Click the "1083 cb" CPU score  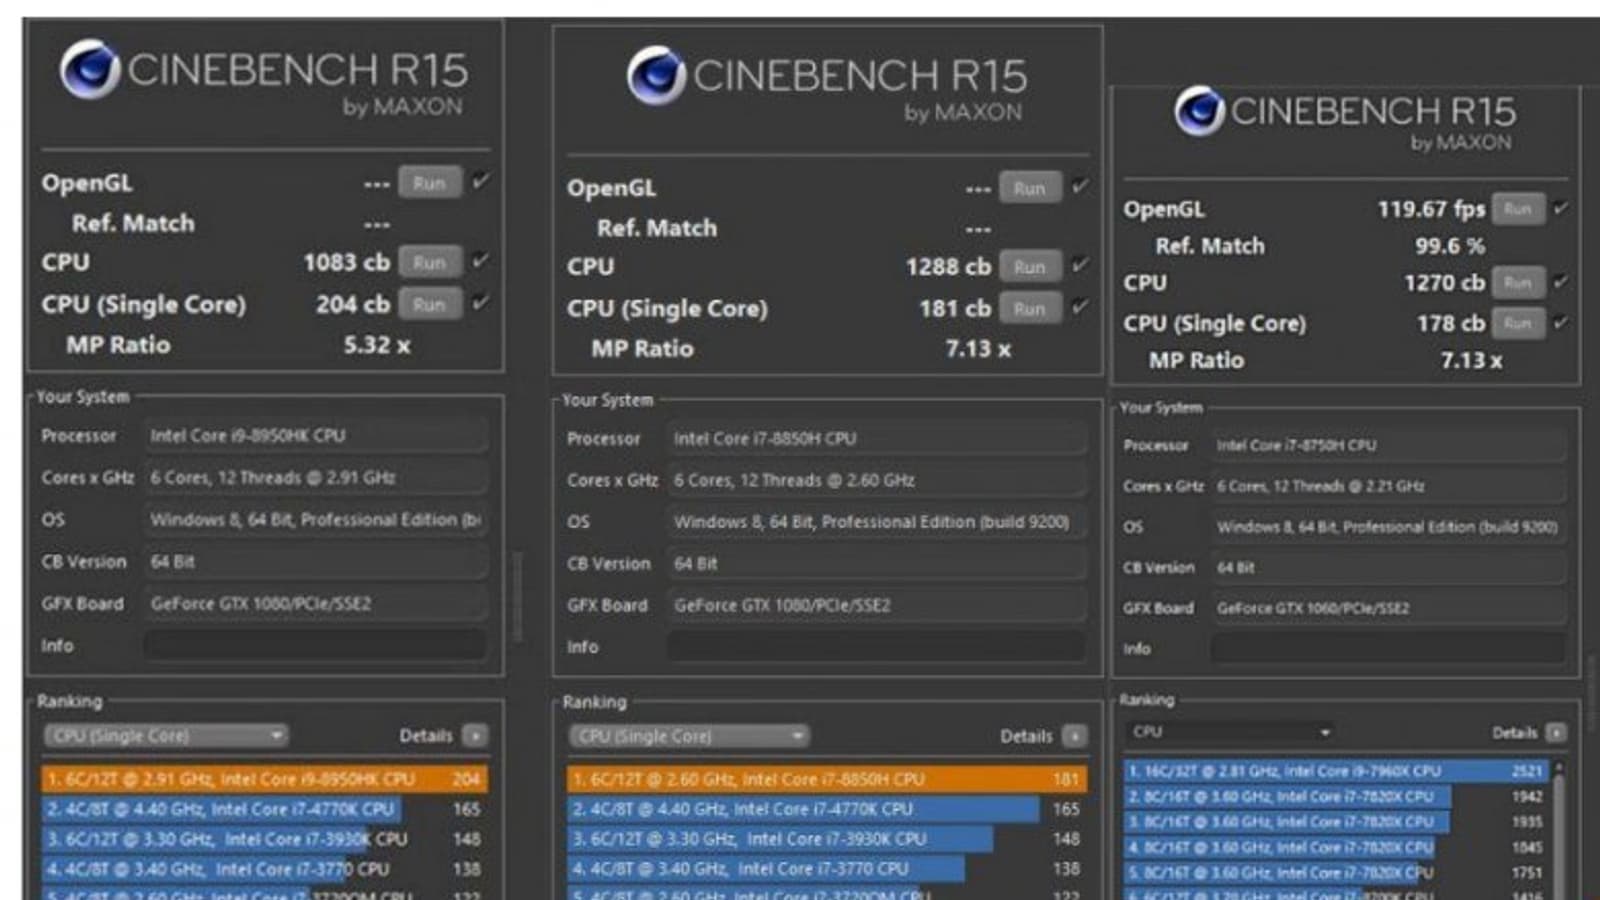coord(346,262)
